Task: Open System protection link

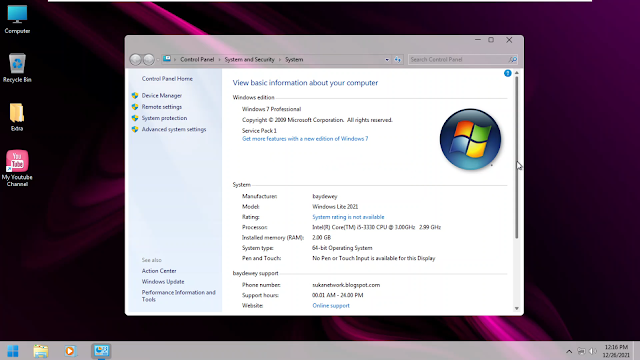Action: click(x=164, y=118)
